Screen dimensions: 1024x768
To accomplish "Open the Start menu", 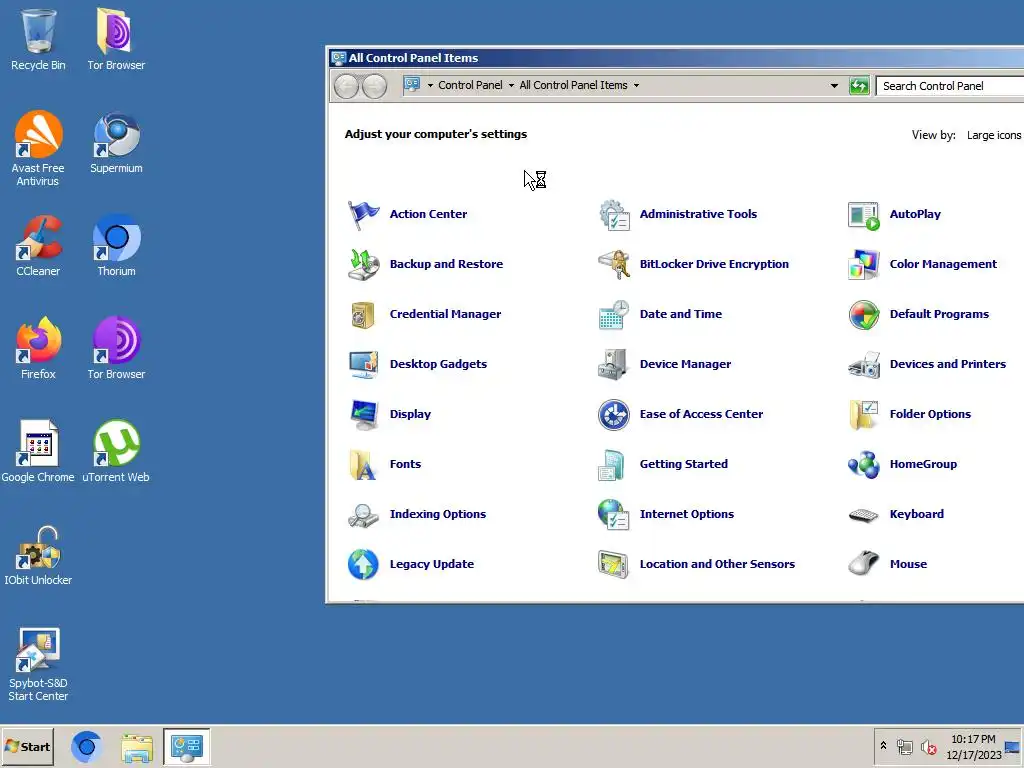I will click(27, 746).
